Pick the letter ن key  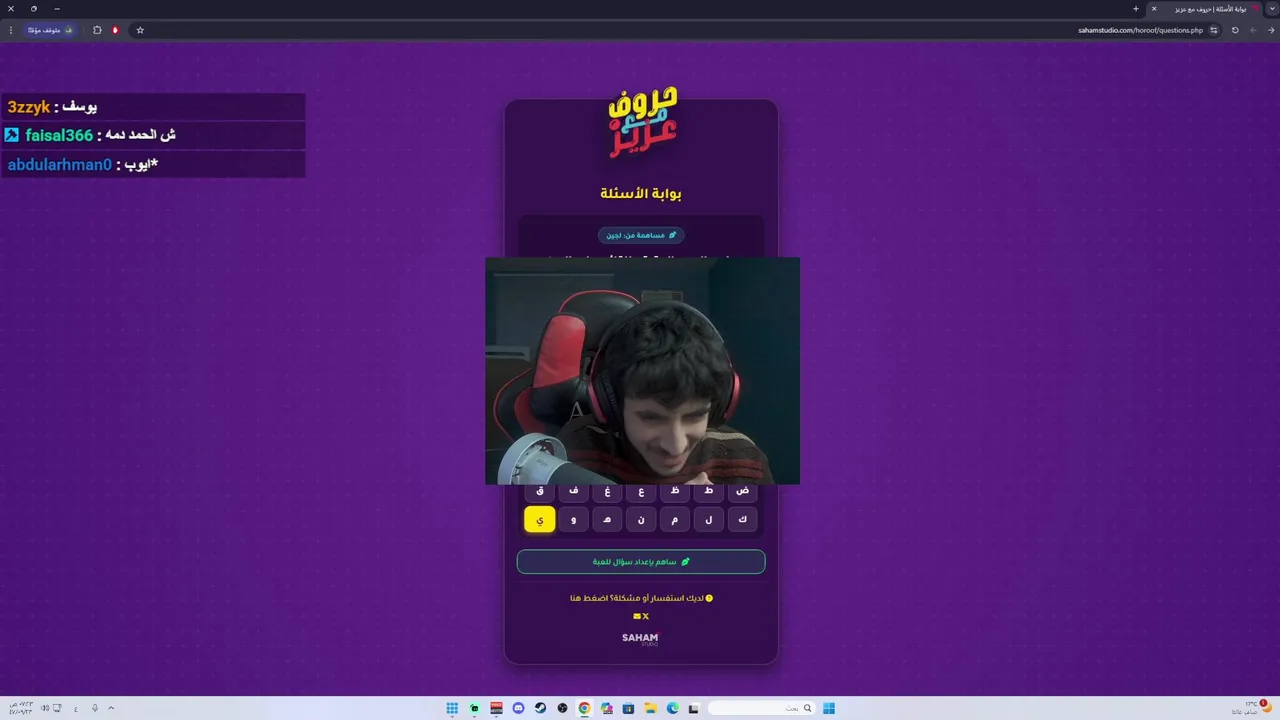tap(641, 519)
